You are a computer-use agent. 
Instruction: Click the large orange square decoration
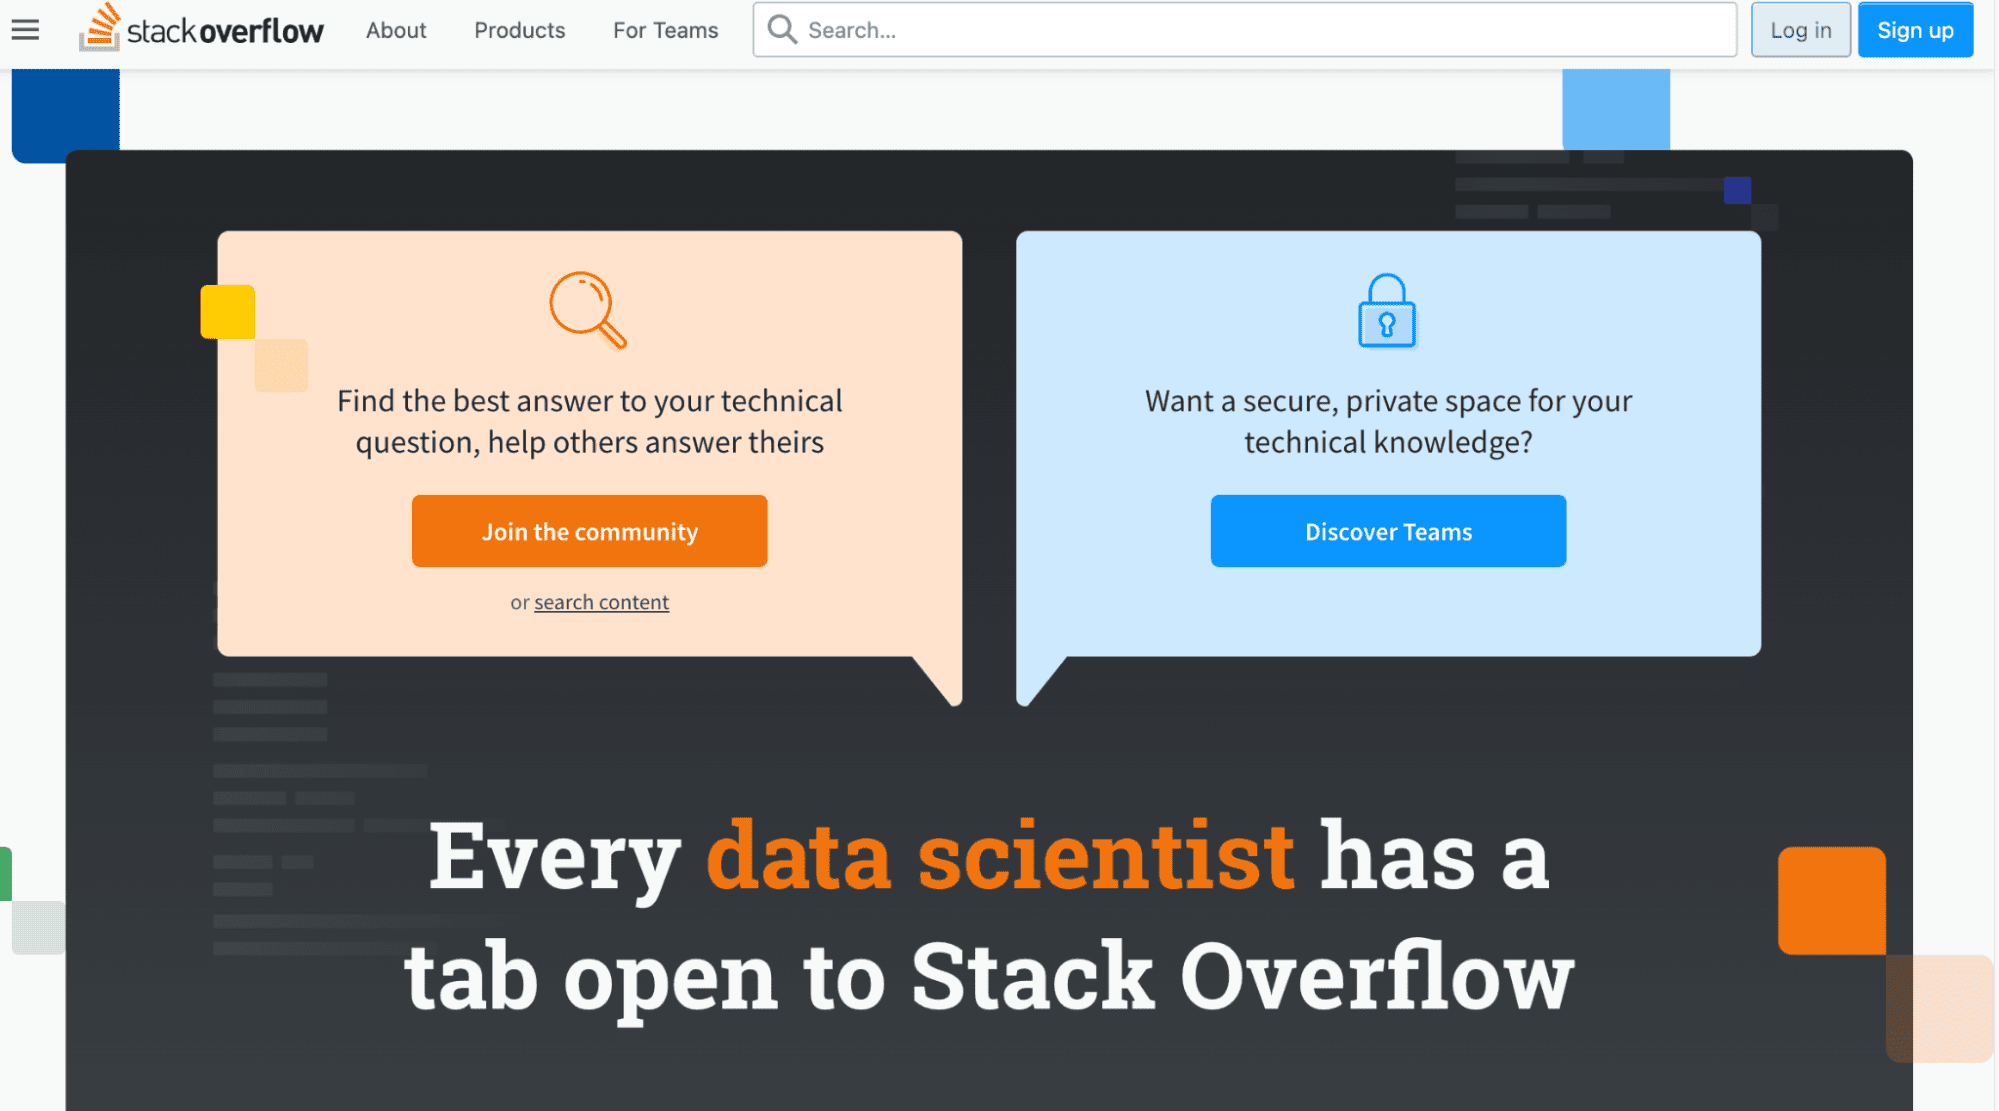(1832, 900)
